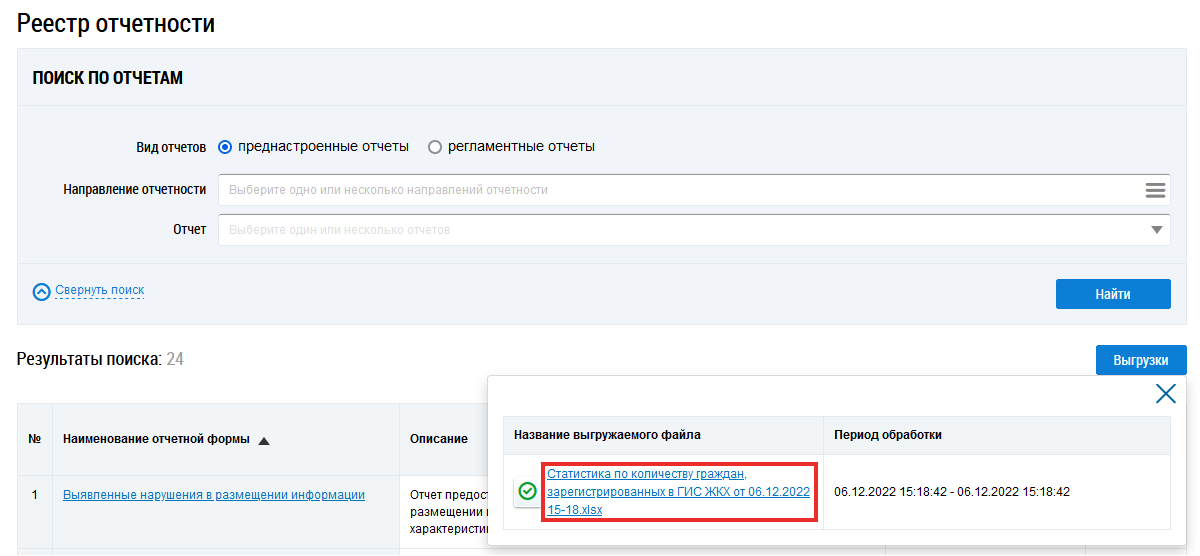
Task: Click the Направление отчетности selection field
Action: (680, 190)
